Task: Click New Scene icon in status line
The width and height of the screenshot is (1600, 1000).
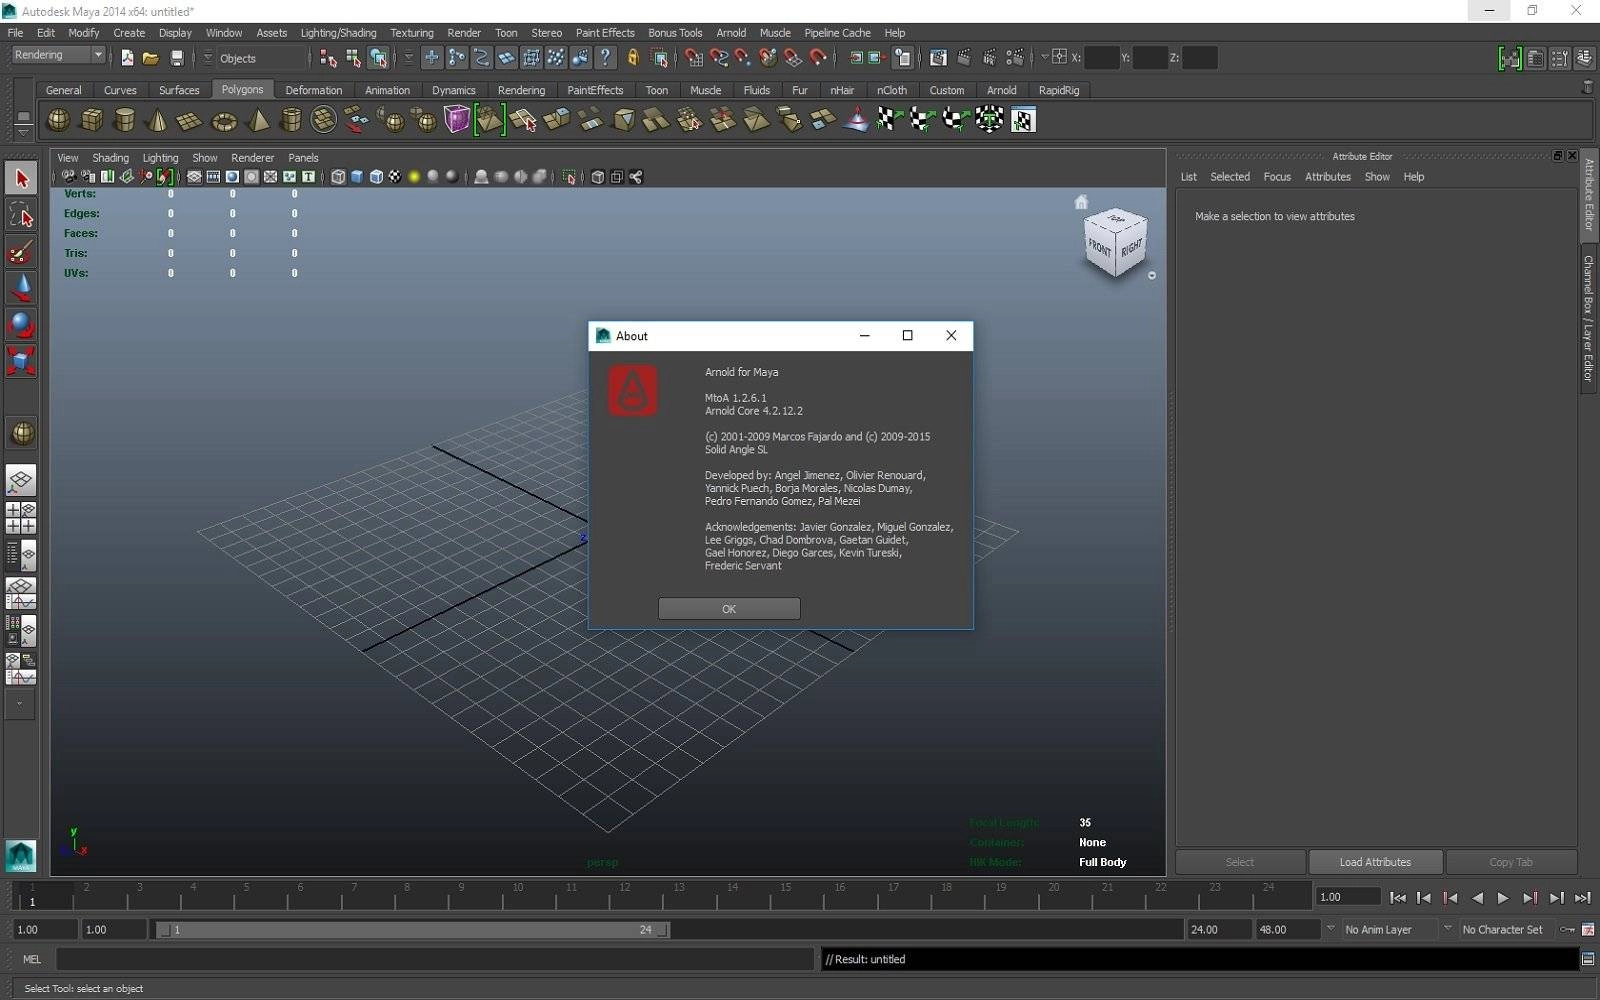Action: [127, 58]
